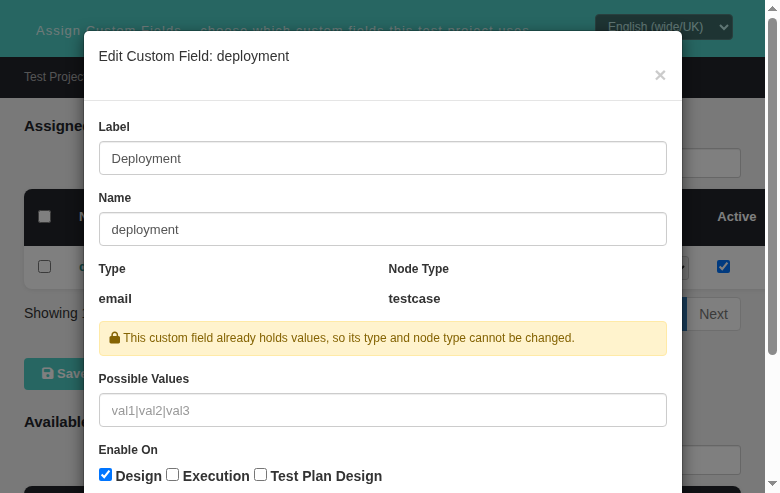Screen dimensions: 780x493
Task: Edit the Label field containing Deployment
Action: point(383,158)
